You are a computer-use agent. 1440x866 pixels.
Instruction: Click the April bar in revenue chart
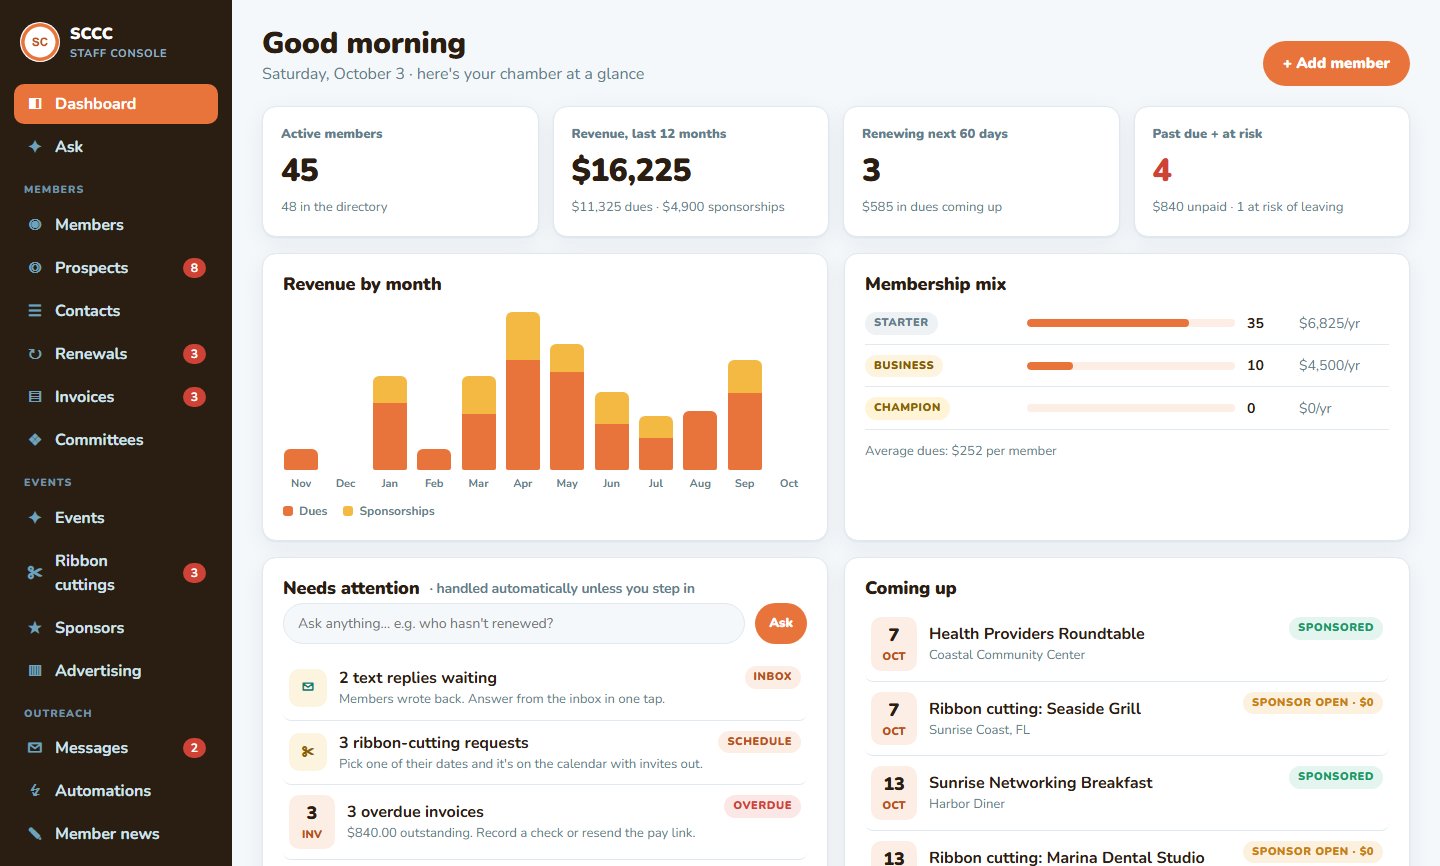523,391
